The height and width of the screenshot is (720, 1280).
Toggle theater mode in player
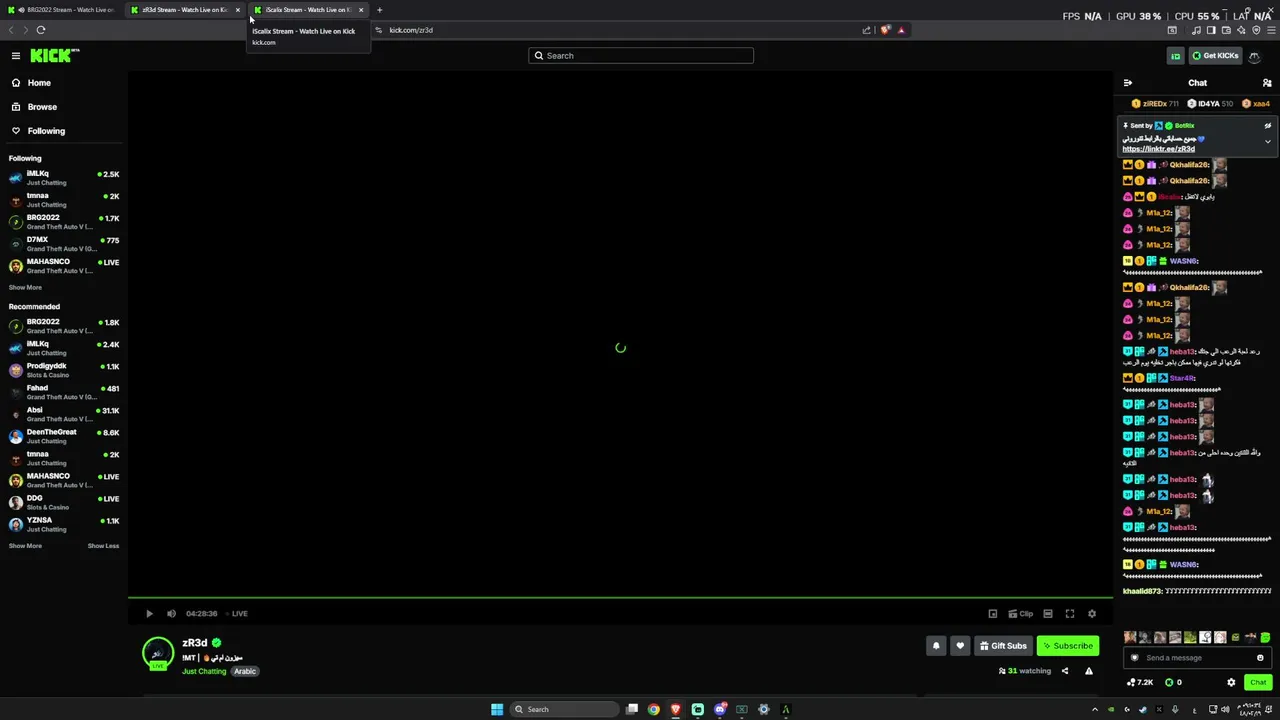point(1048,614)
